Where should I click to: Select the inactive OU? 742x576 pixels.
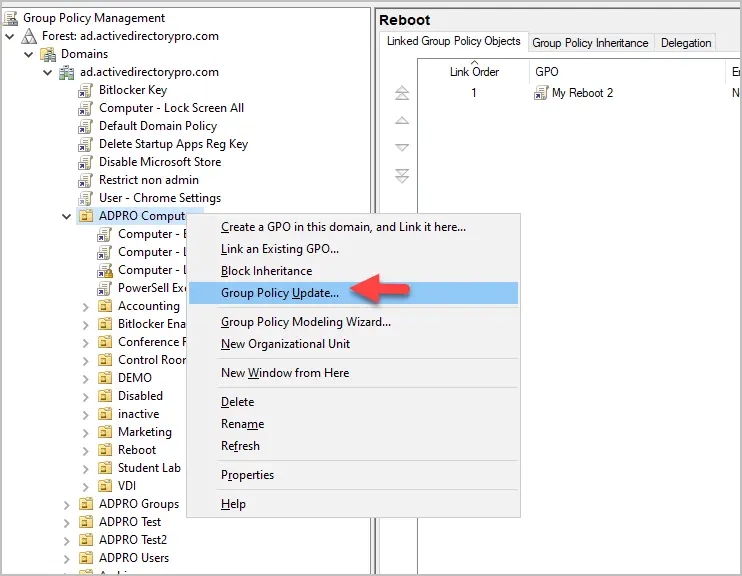(x=139, y=414)
